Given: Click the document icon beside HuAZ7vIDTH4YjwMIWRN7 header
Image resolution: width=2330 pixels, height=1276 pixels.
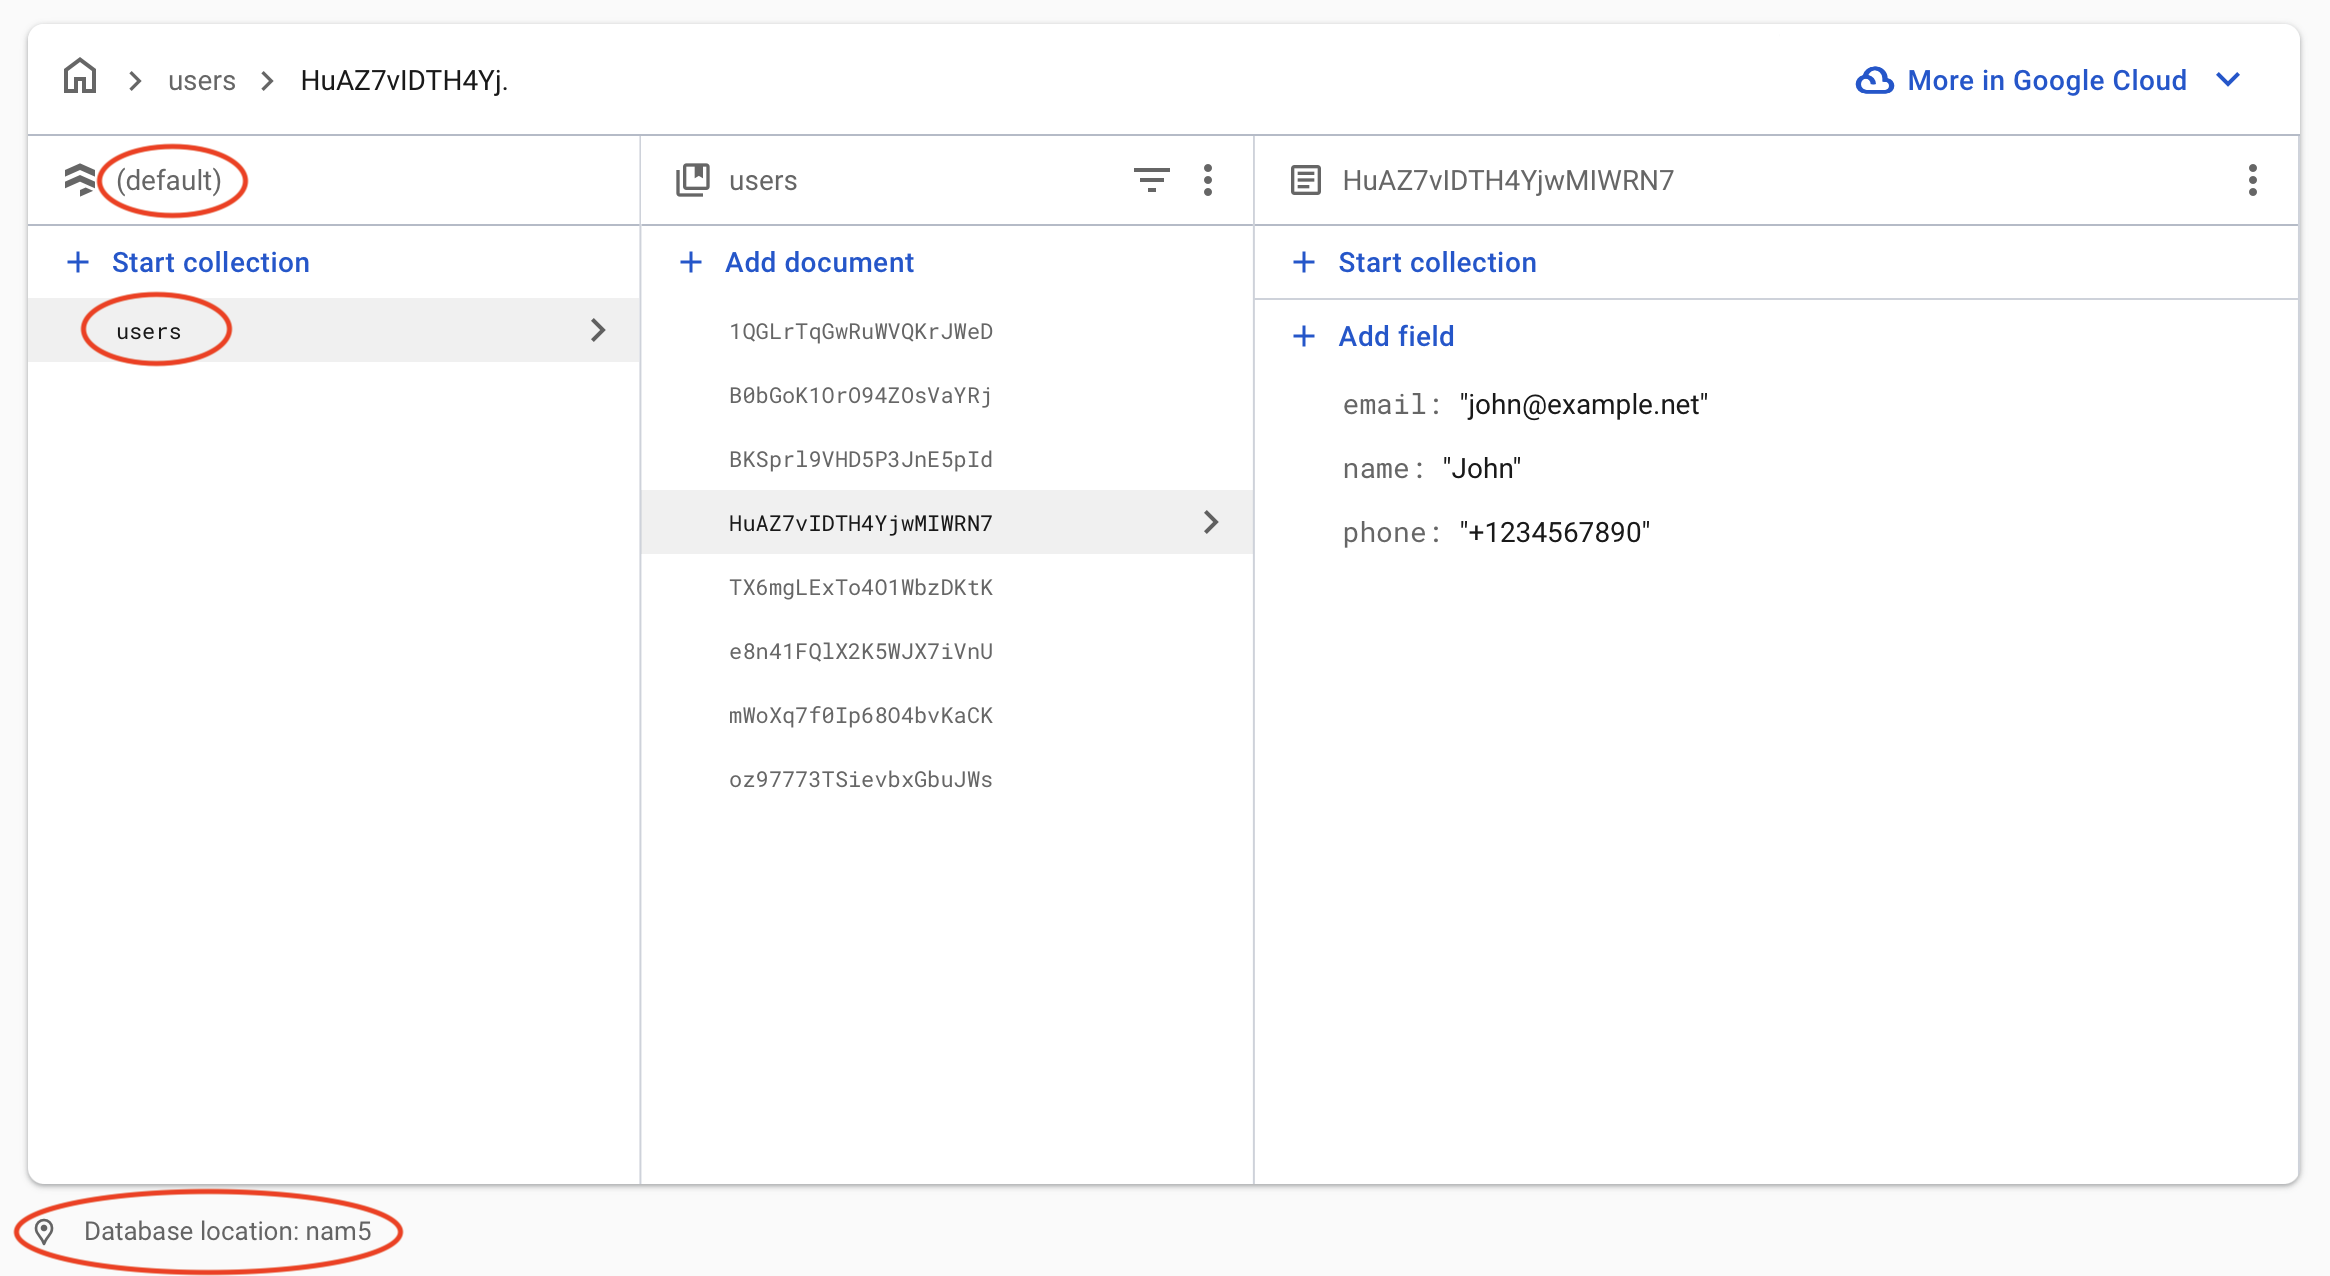Looking at the screenshot, I should click(x=1306, y=180).
